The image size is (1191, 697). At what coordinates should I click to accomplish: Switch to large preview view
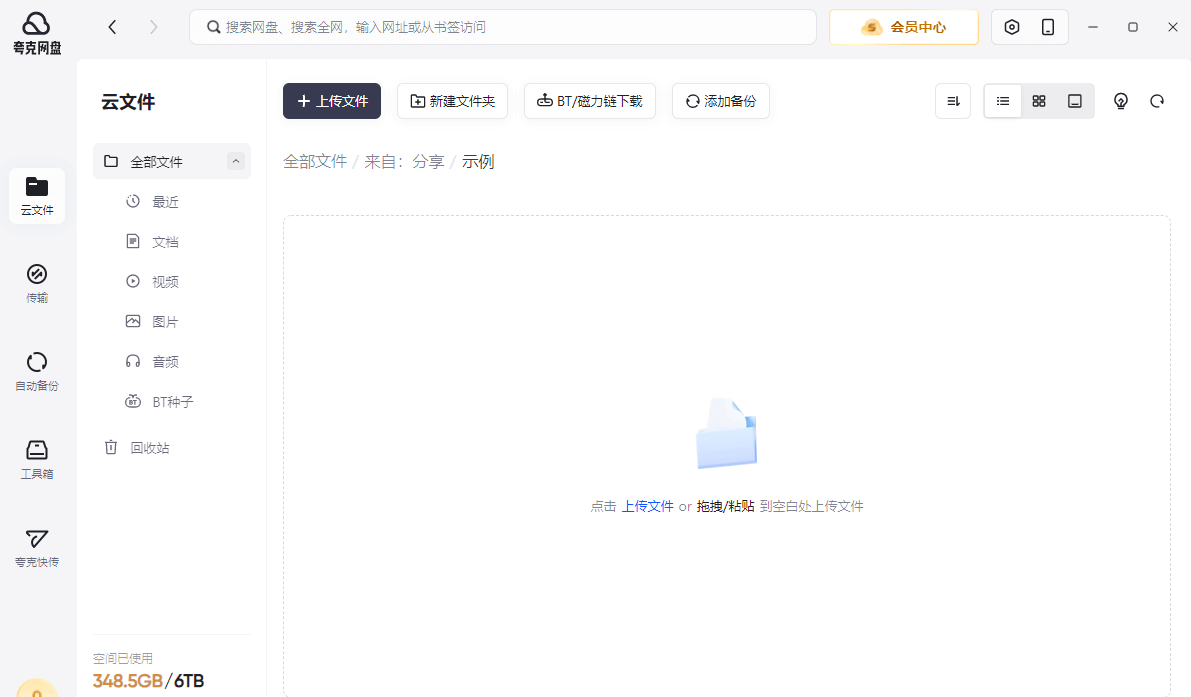click(1074, 100)
